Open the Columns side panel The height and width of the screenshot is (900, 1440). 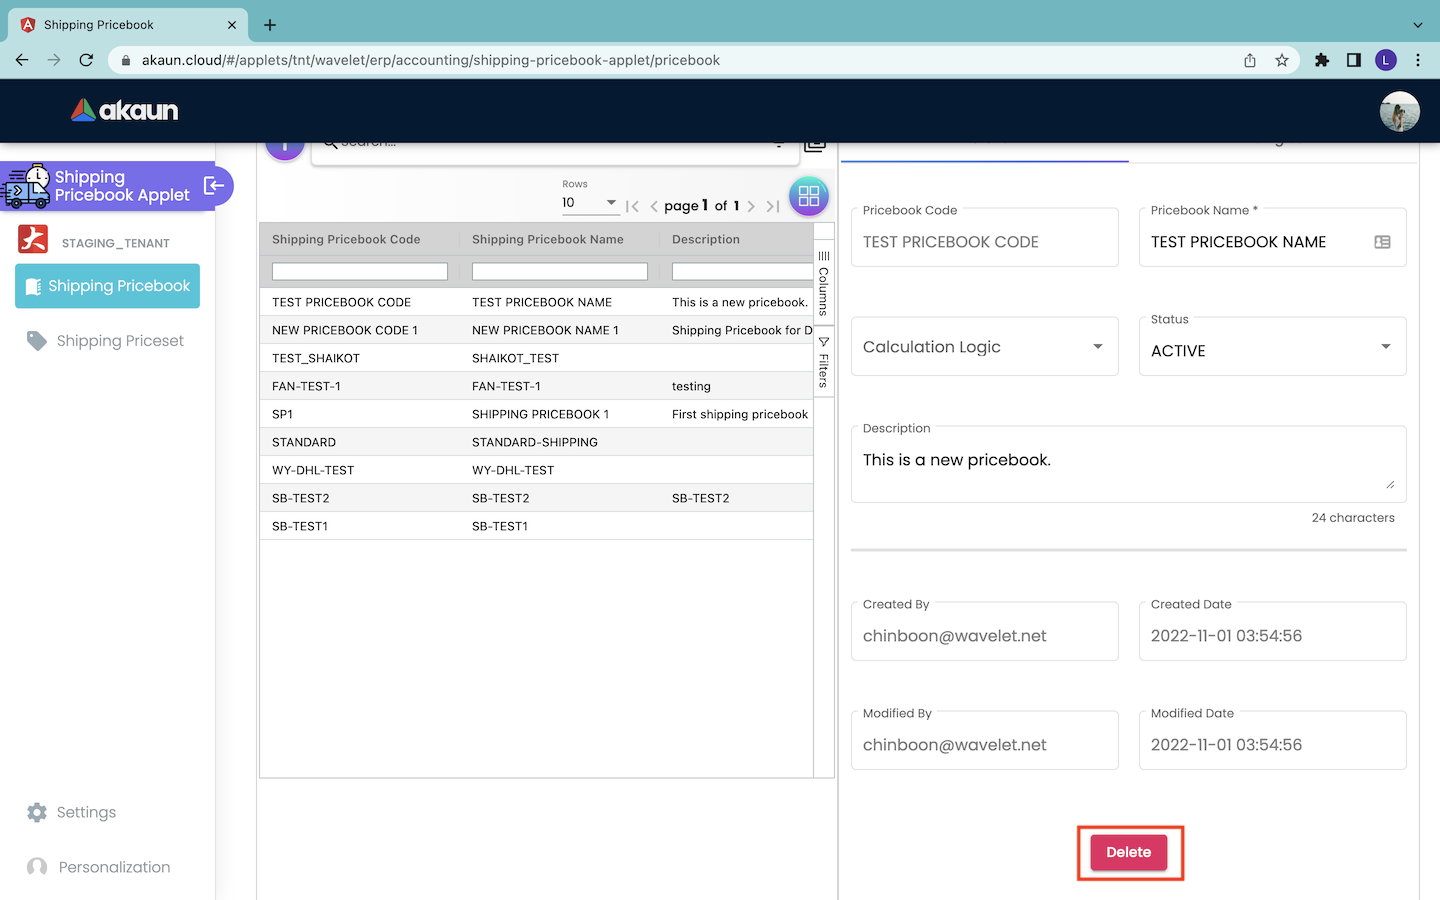pyautogui.click(x=824, y=284)
